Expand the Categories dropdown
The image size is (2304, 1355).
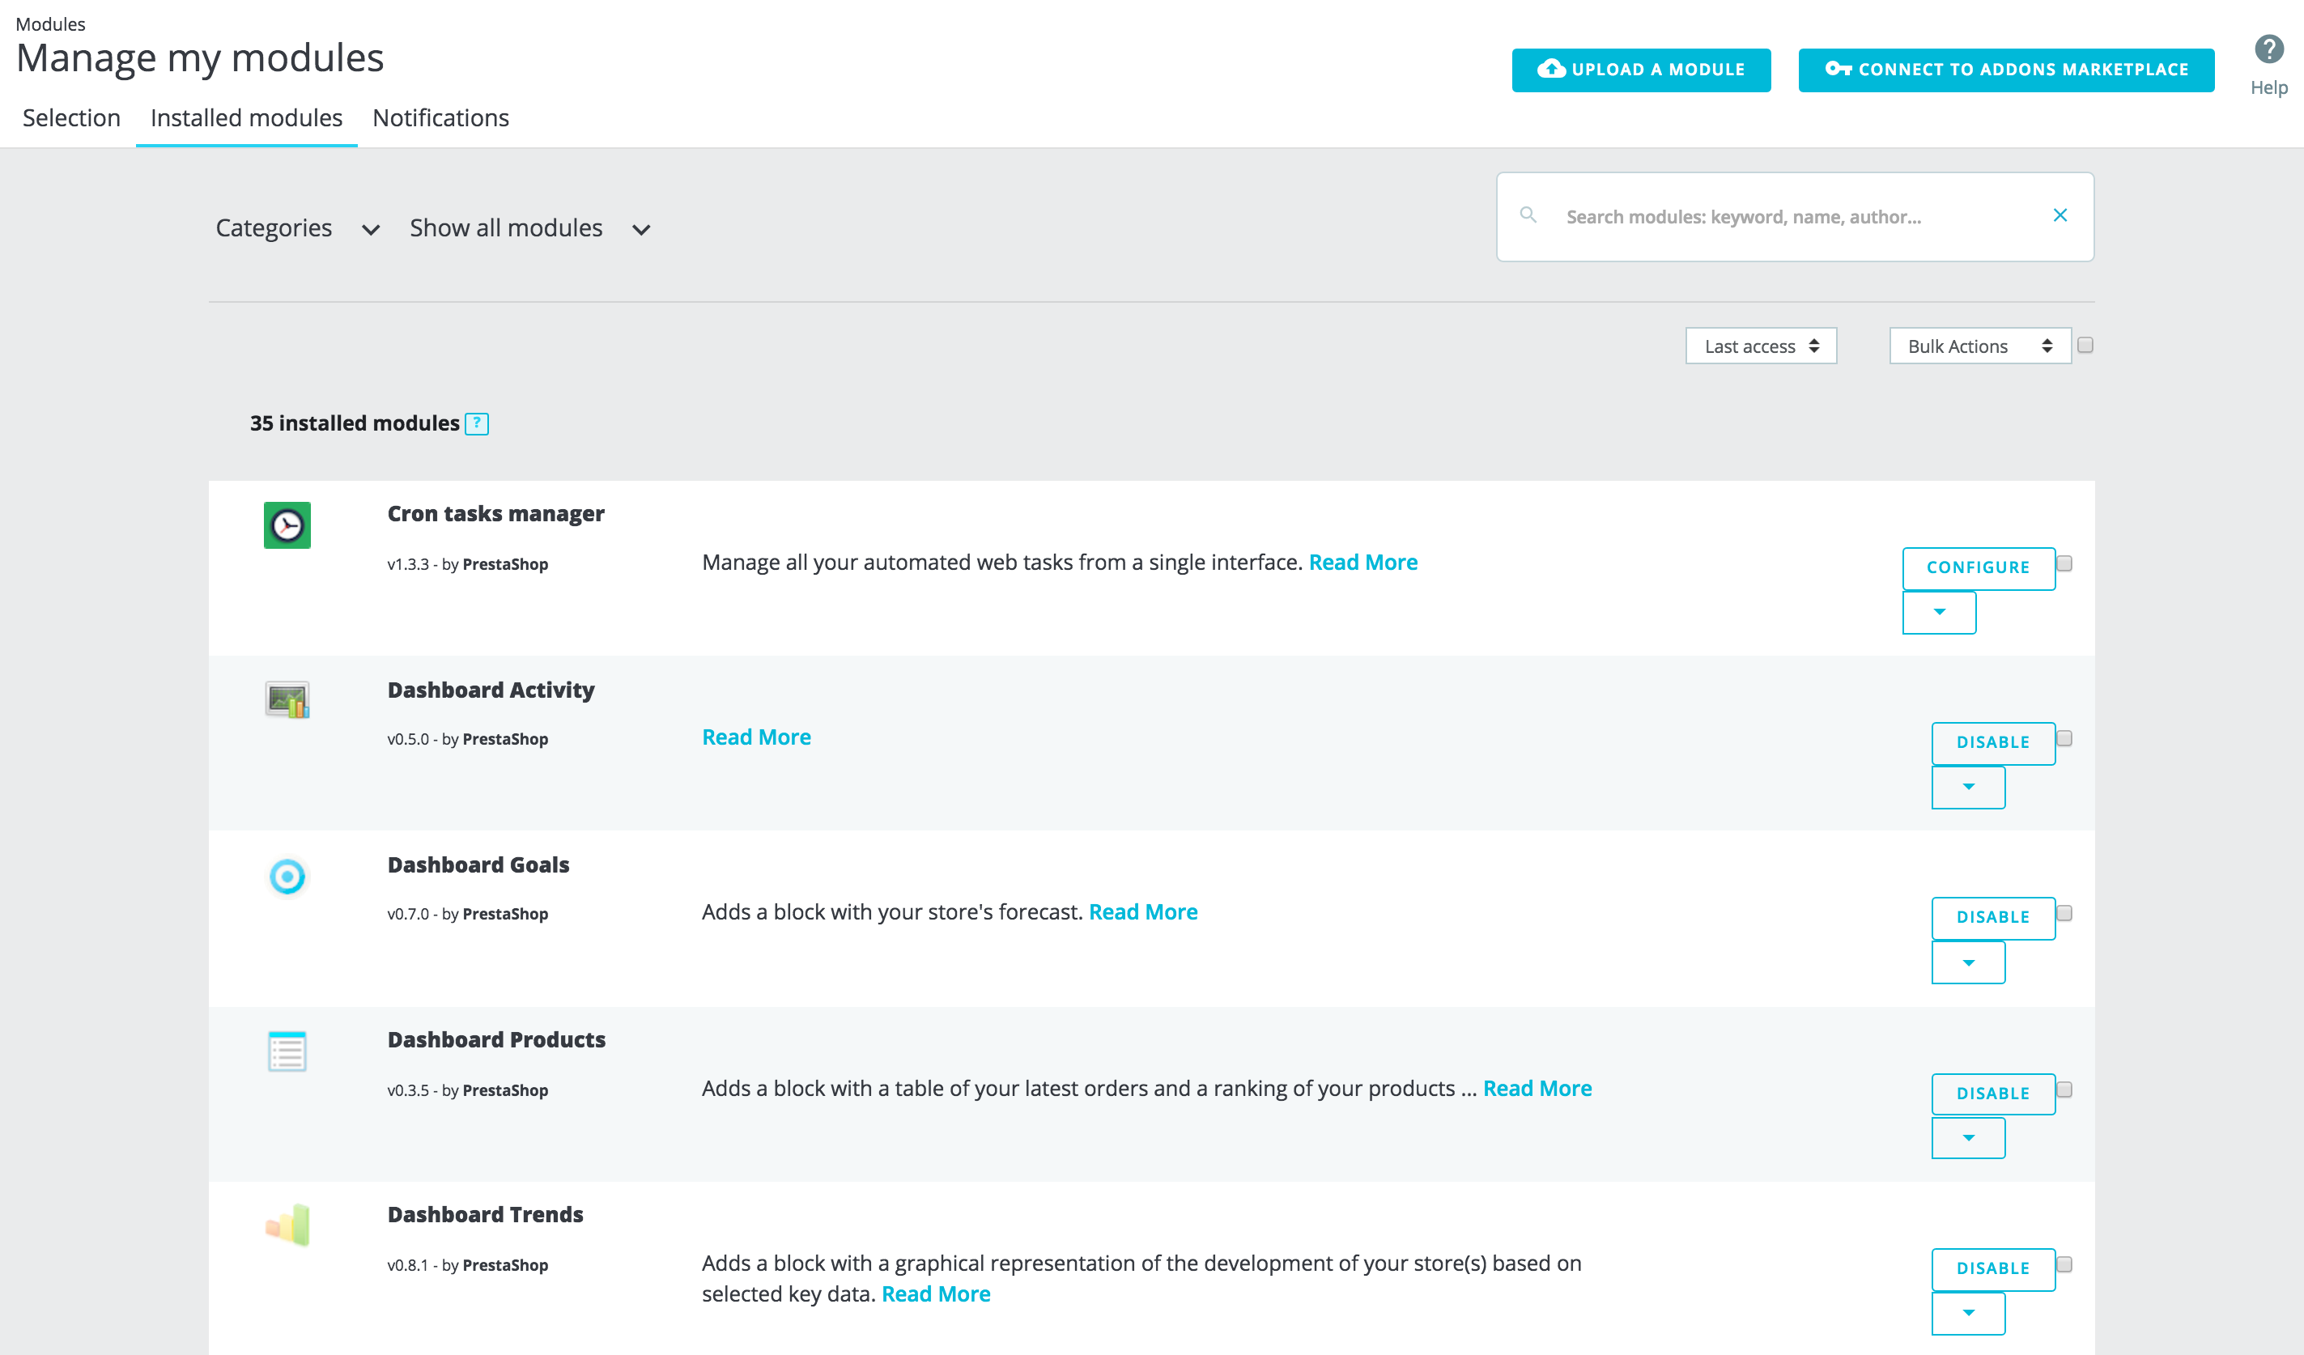297,228
